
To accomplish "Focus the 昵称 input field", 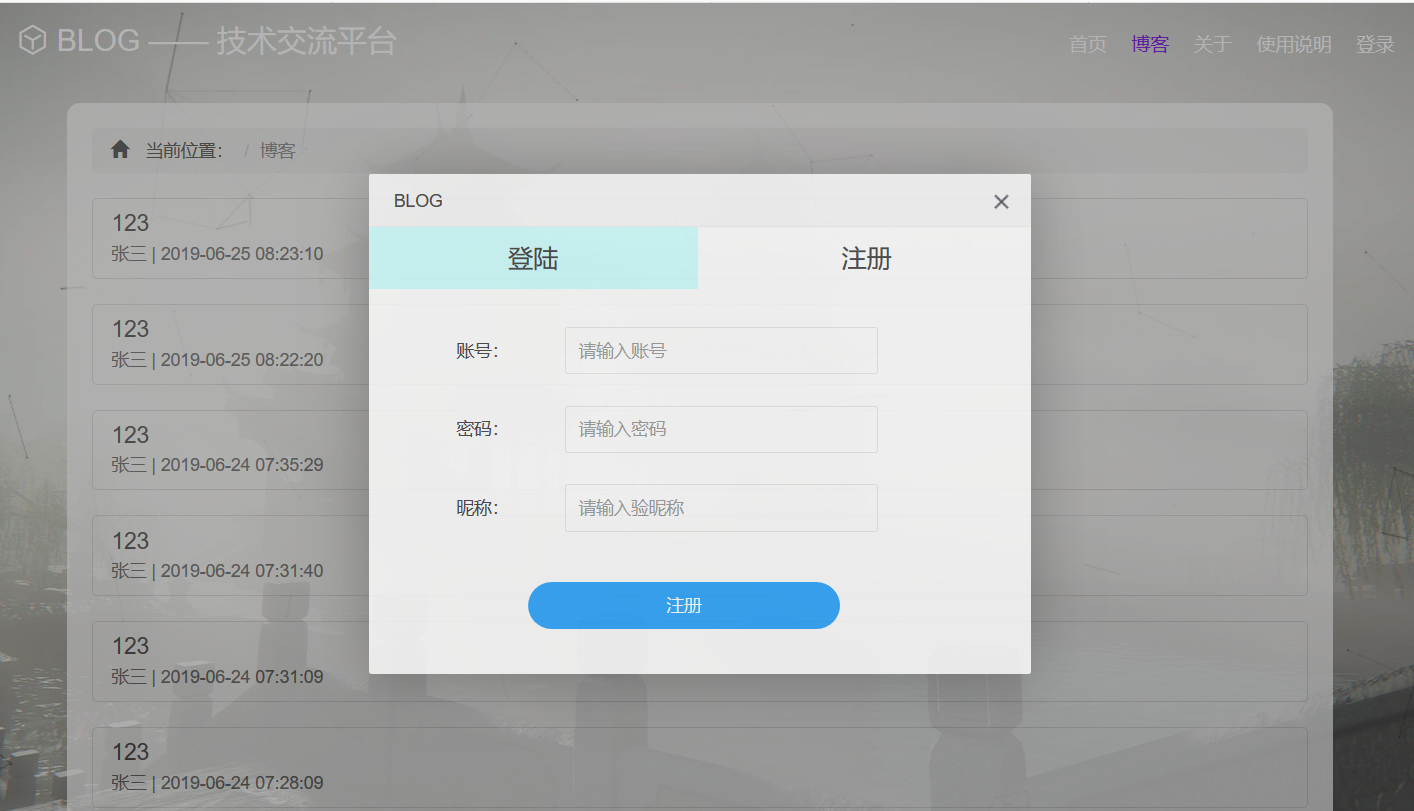I will (721, 508).
